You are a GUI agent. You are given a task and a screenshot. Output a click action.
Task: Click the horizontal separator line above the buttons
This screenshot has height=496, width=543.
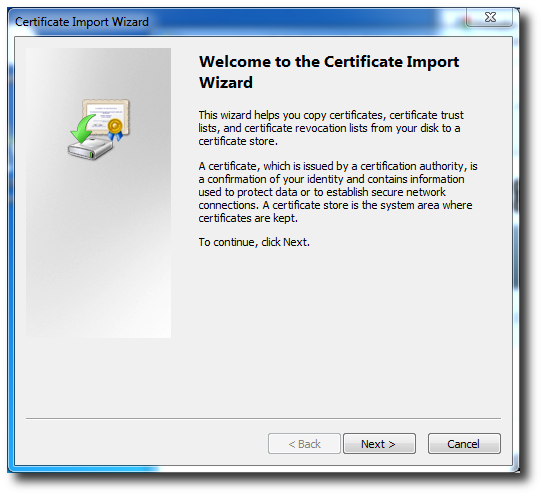[263, 418]
